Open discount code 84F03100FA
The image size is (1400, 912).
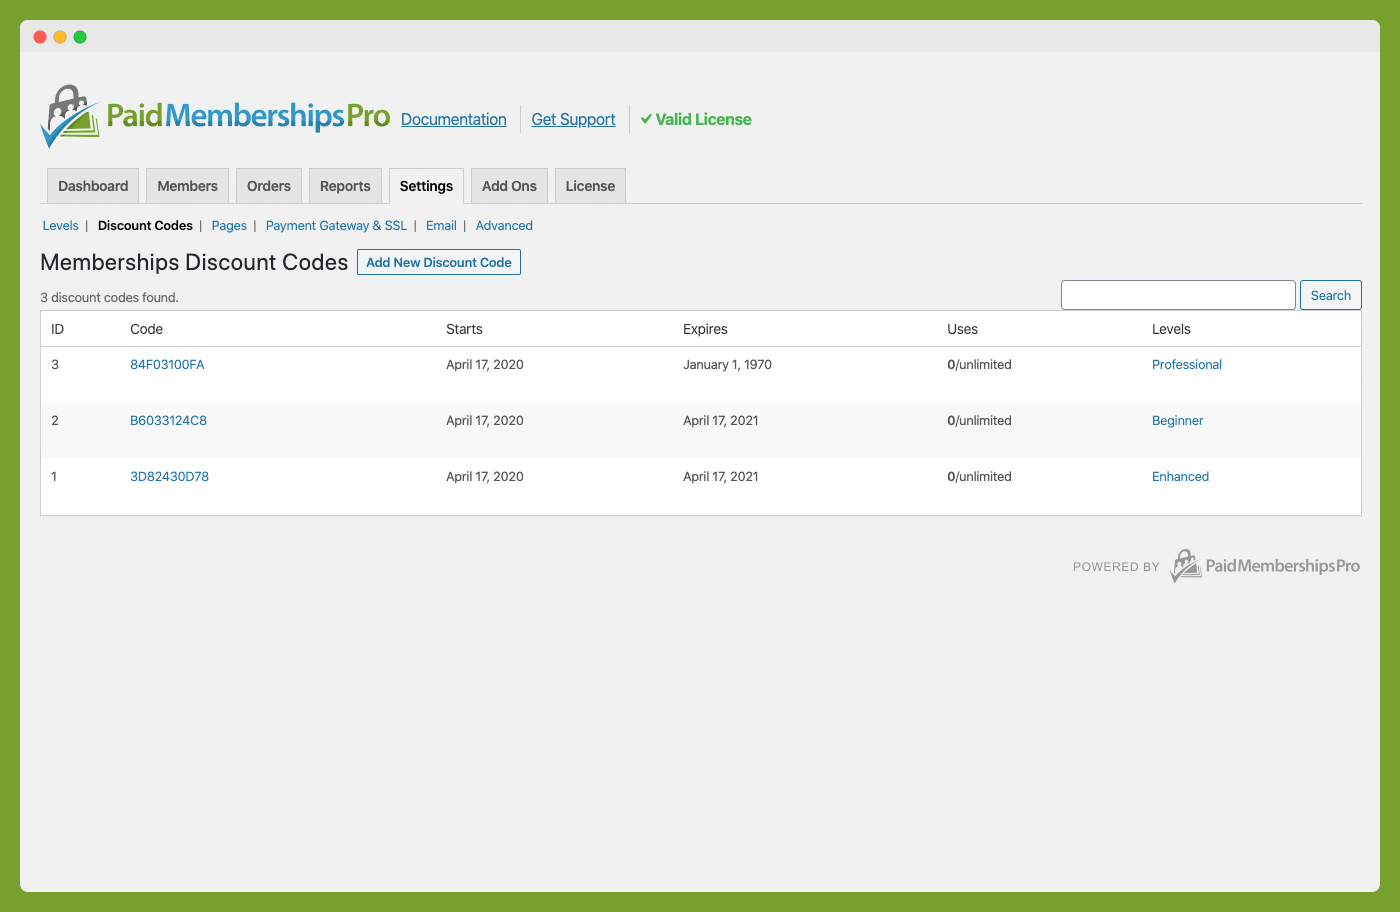(167, 365)
